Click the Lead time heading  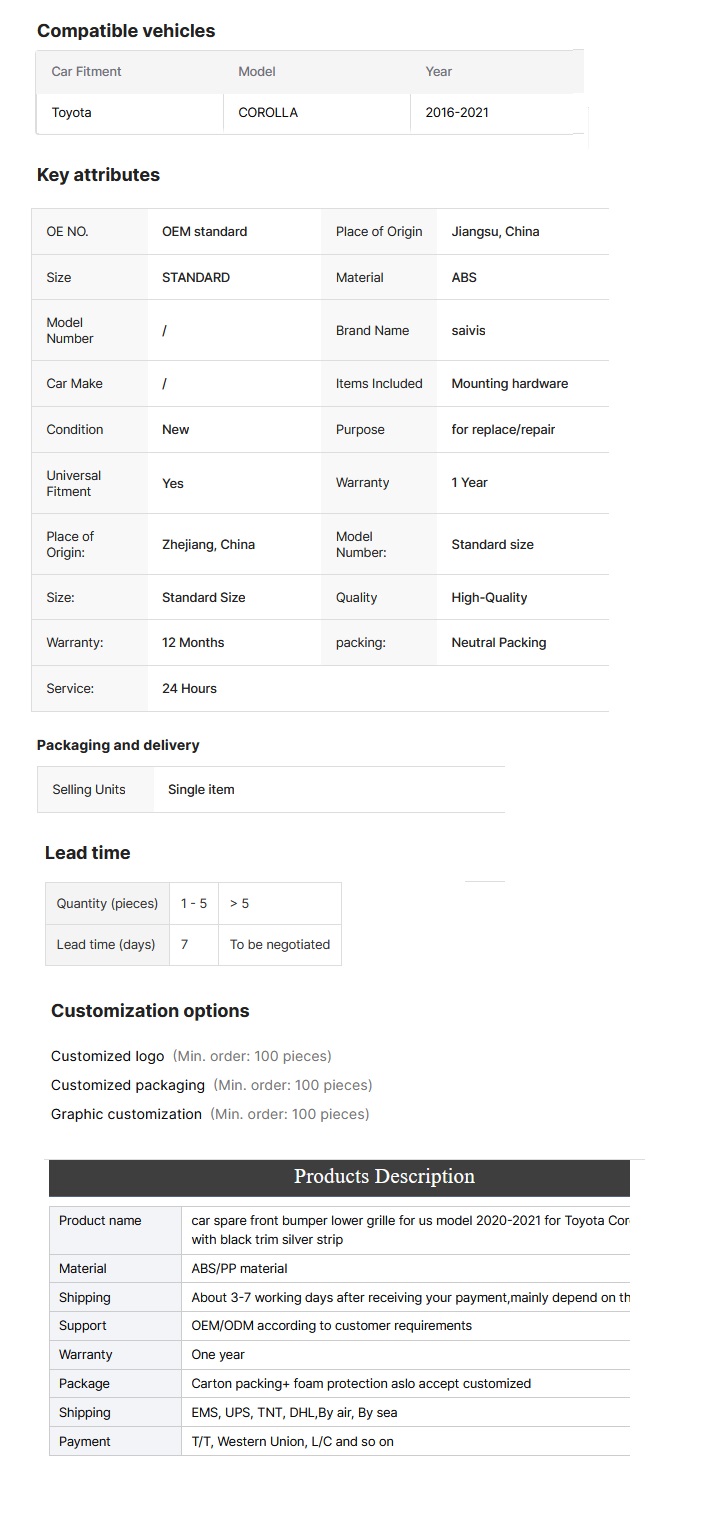pyautogui.click(x=88, y=853)
